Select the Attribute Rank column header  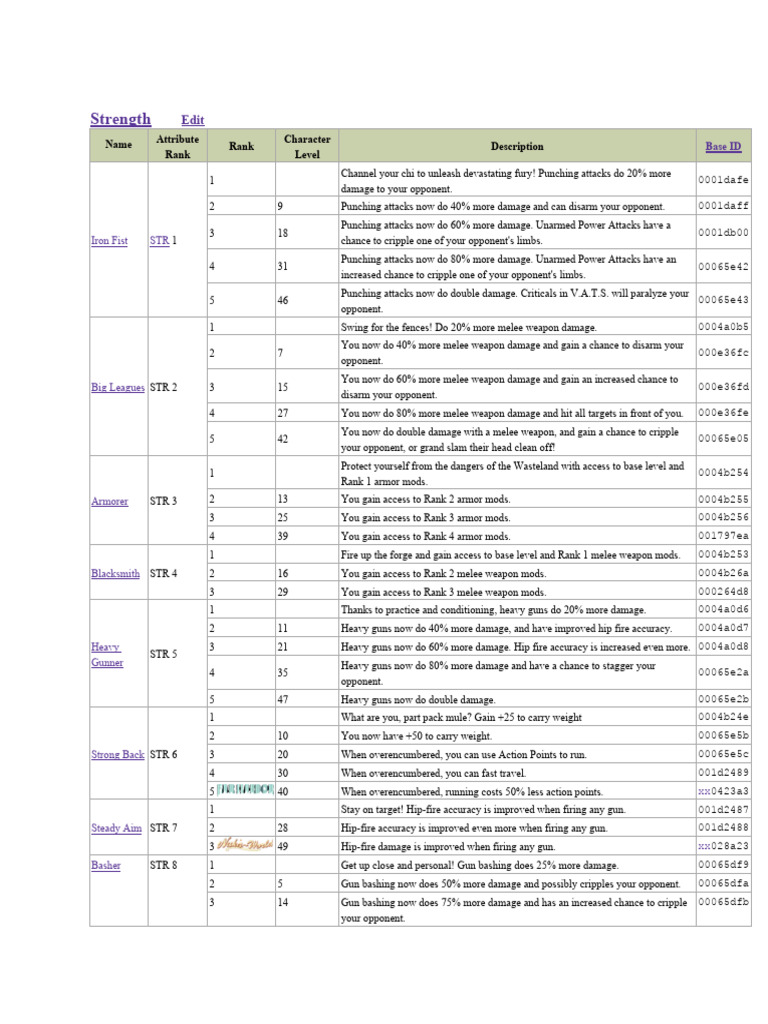point(178,145)
